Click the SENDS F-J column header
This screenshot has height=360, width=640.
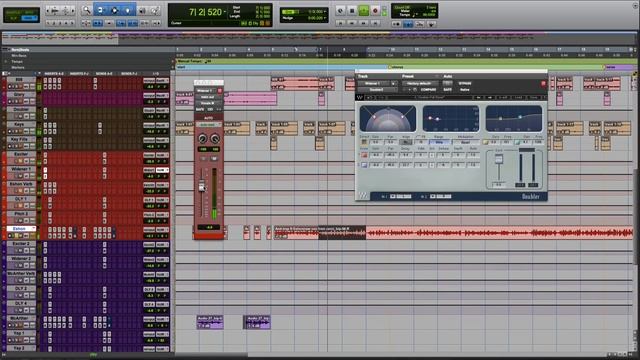[129, 73]
